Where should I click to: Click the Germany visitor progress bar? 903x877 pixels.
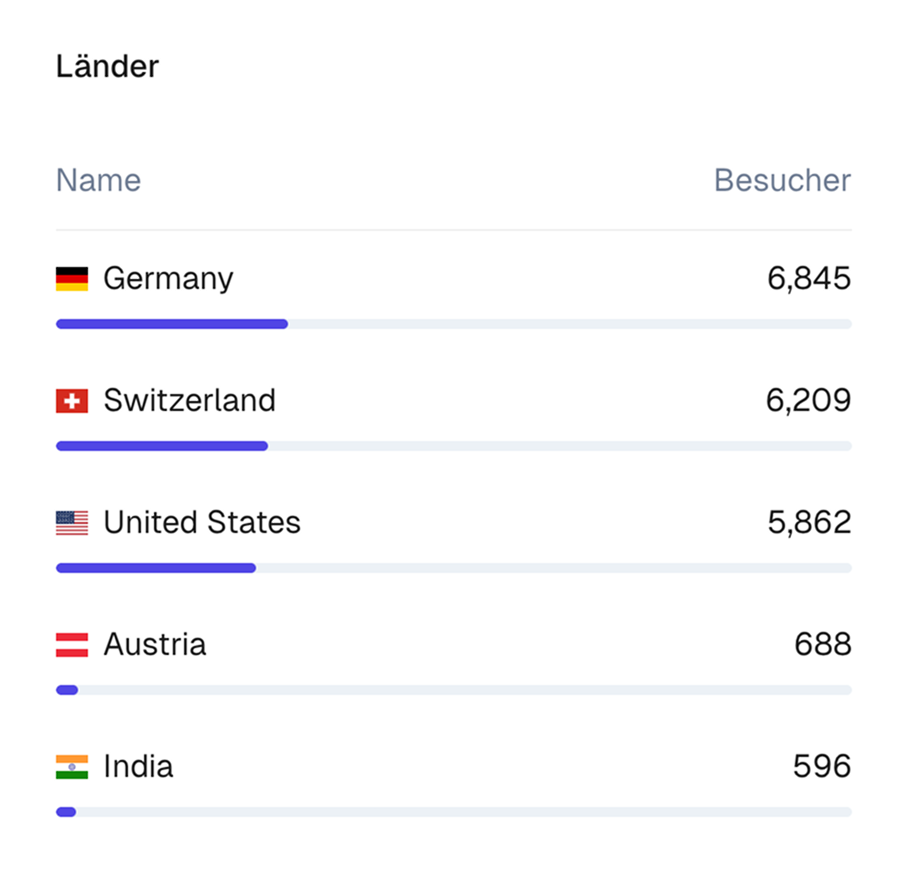(453, 324)
